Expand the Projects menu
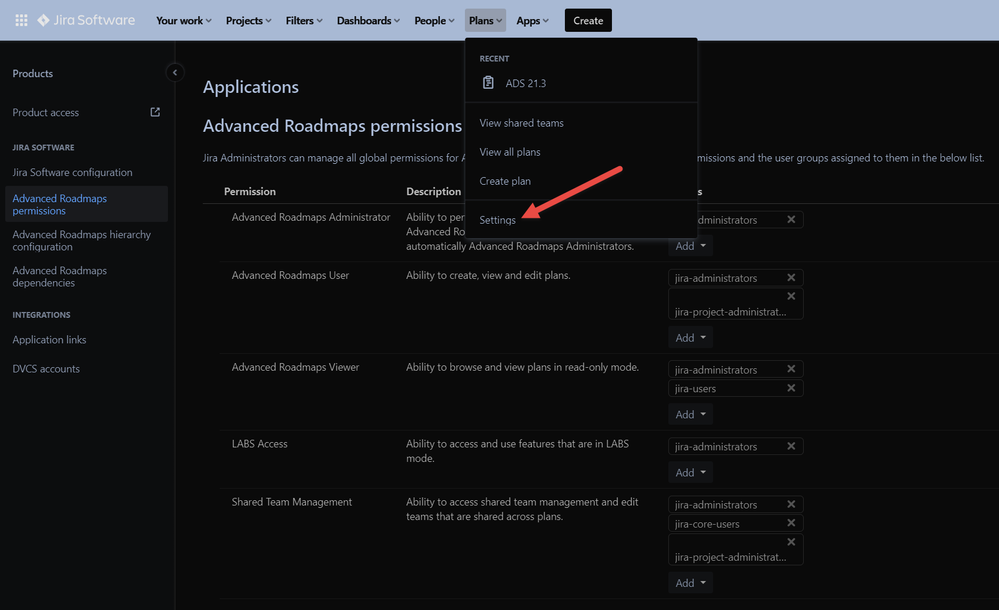The height and width of the screenshot is (610, 999). click(x=248, y=20)
